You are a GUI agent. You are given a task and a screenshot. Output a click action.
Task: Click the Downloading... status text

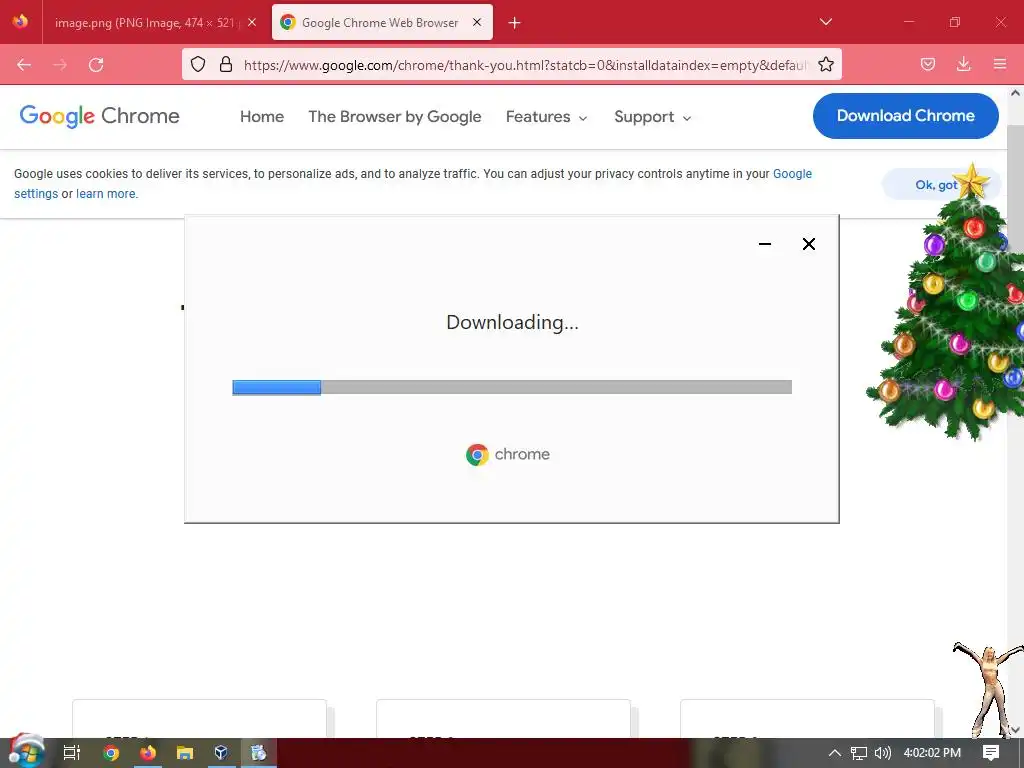[x=512, y=323]
